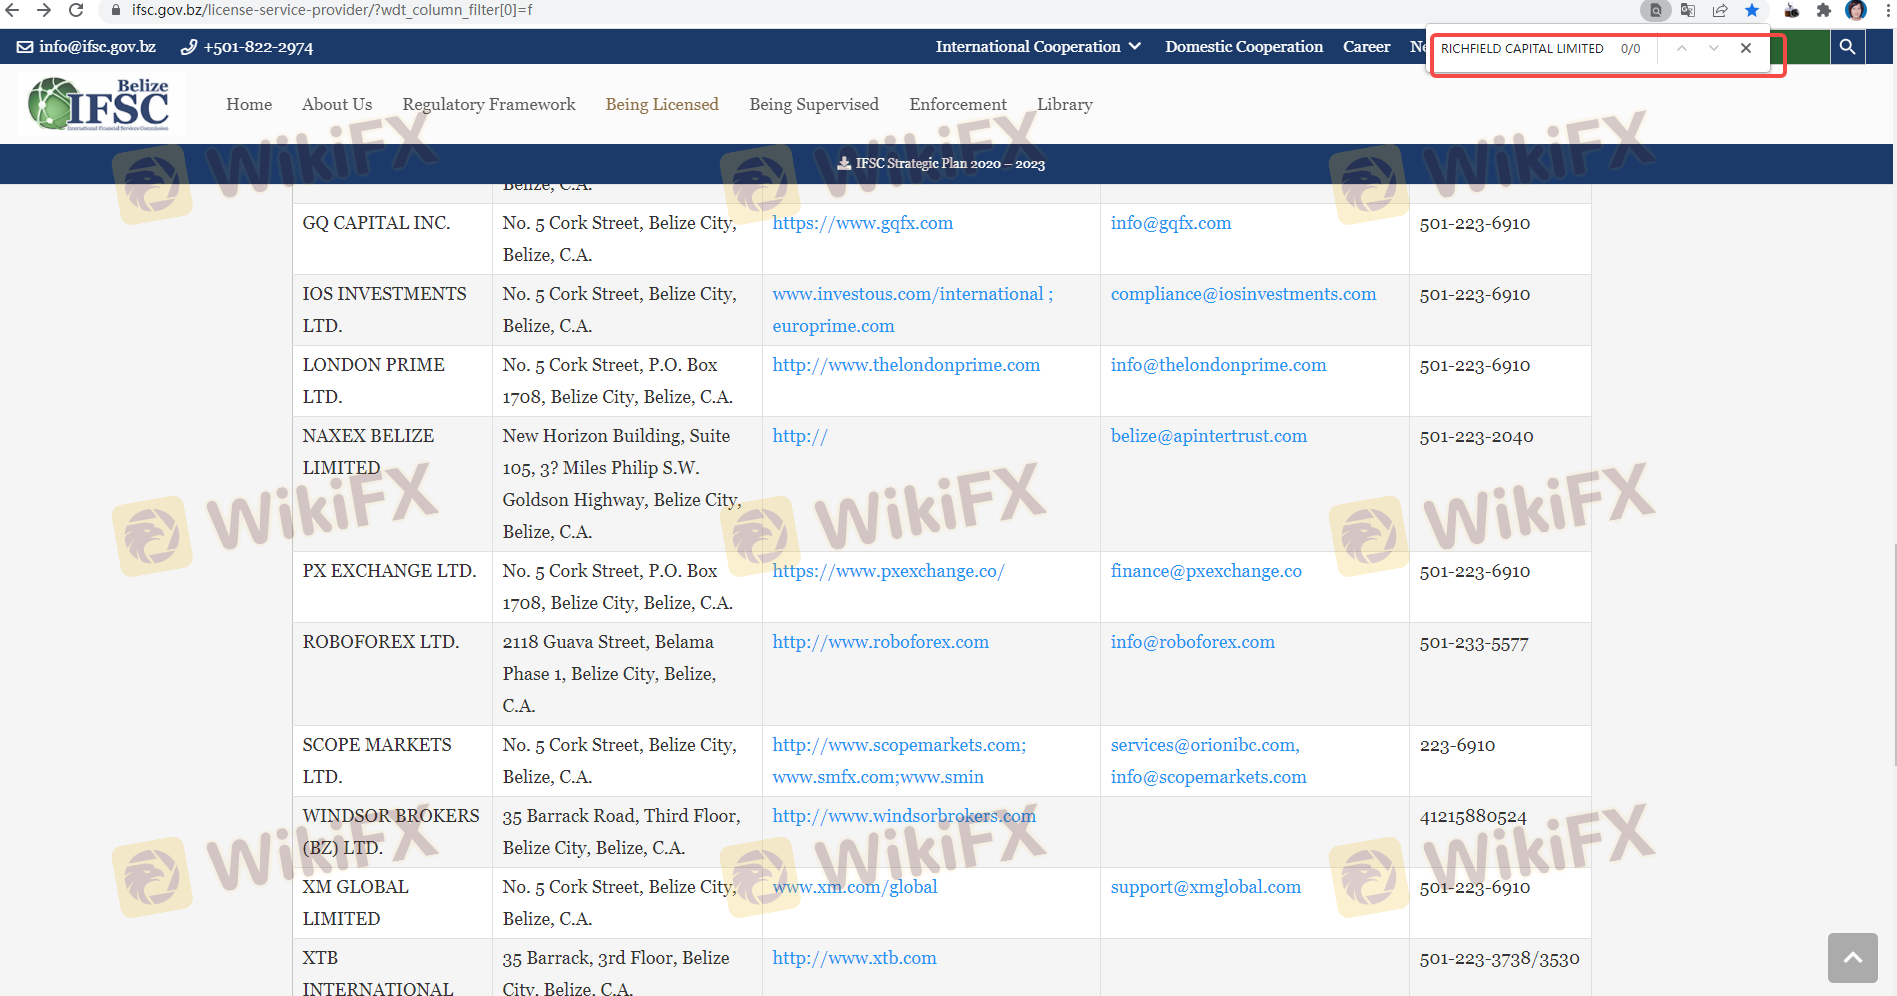Viewport: 1897px width, 996px height.
Task: Open the europrime.com link
Action: coord(834,326)
